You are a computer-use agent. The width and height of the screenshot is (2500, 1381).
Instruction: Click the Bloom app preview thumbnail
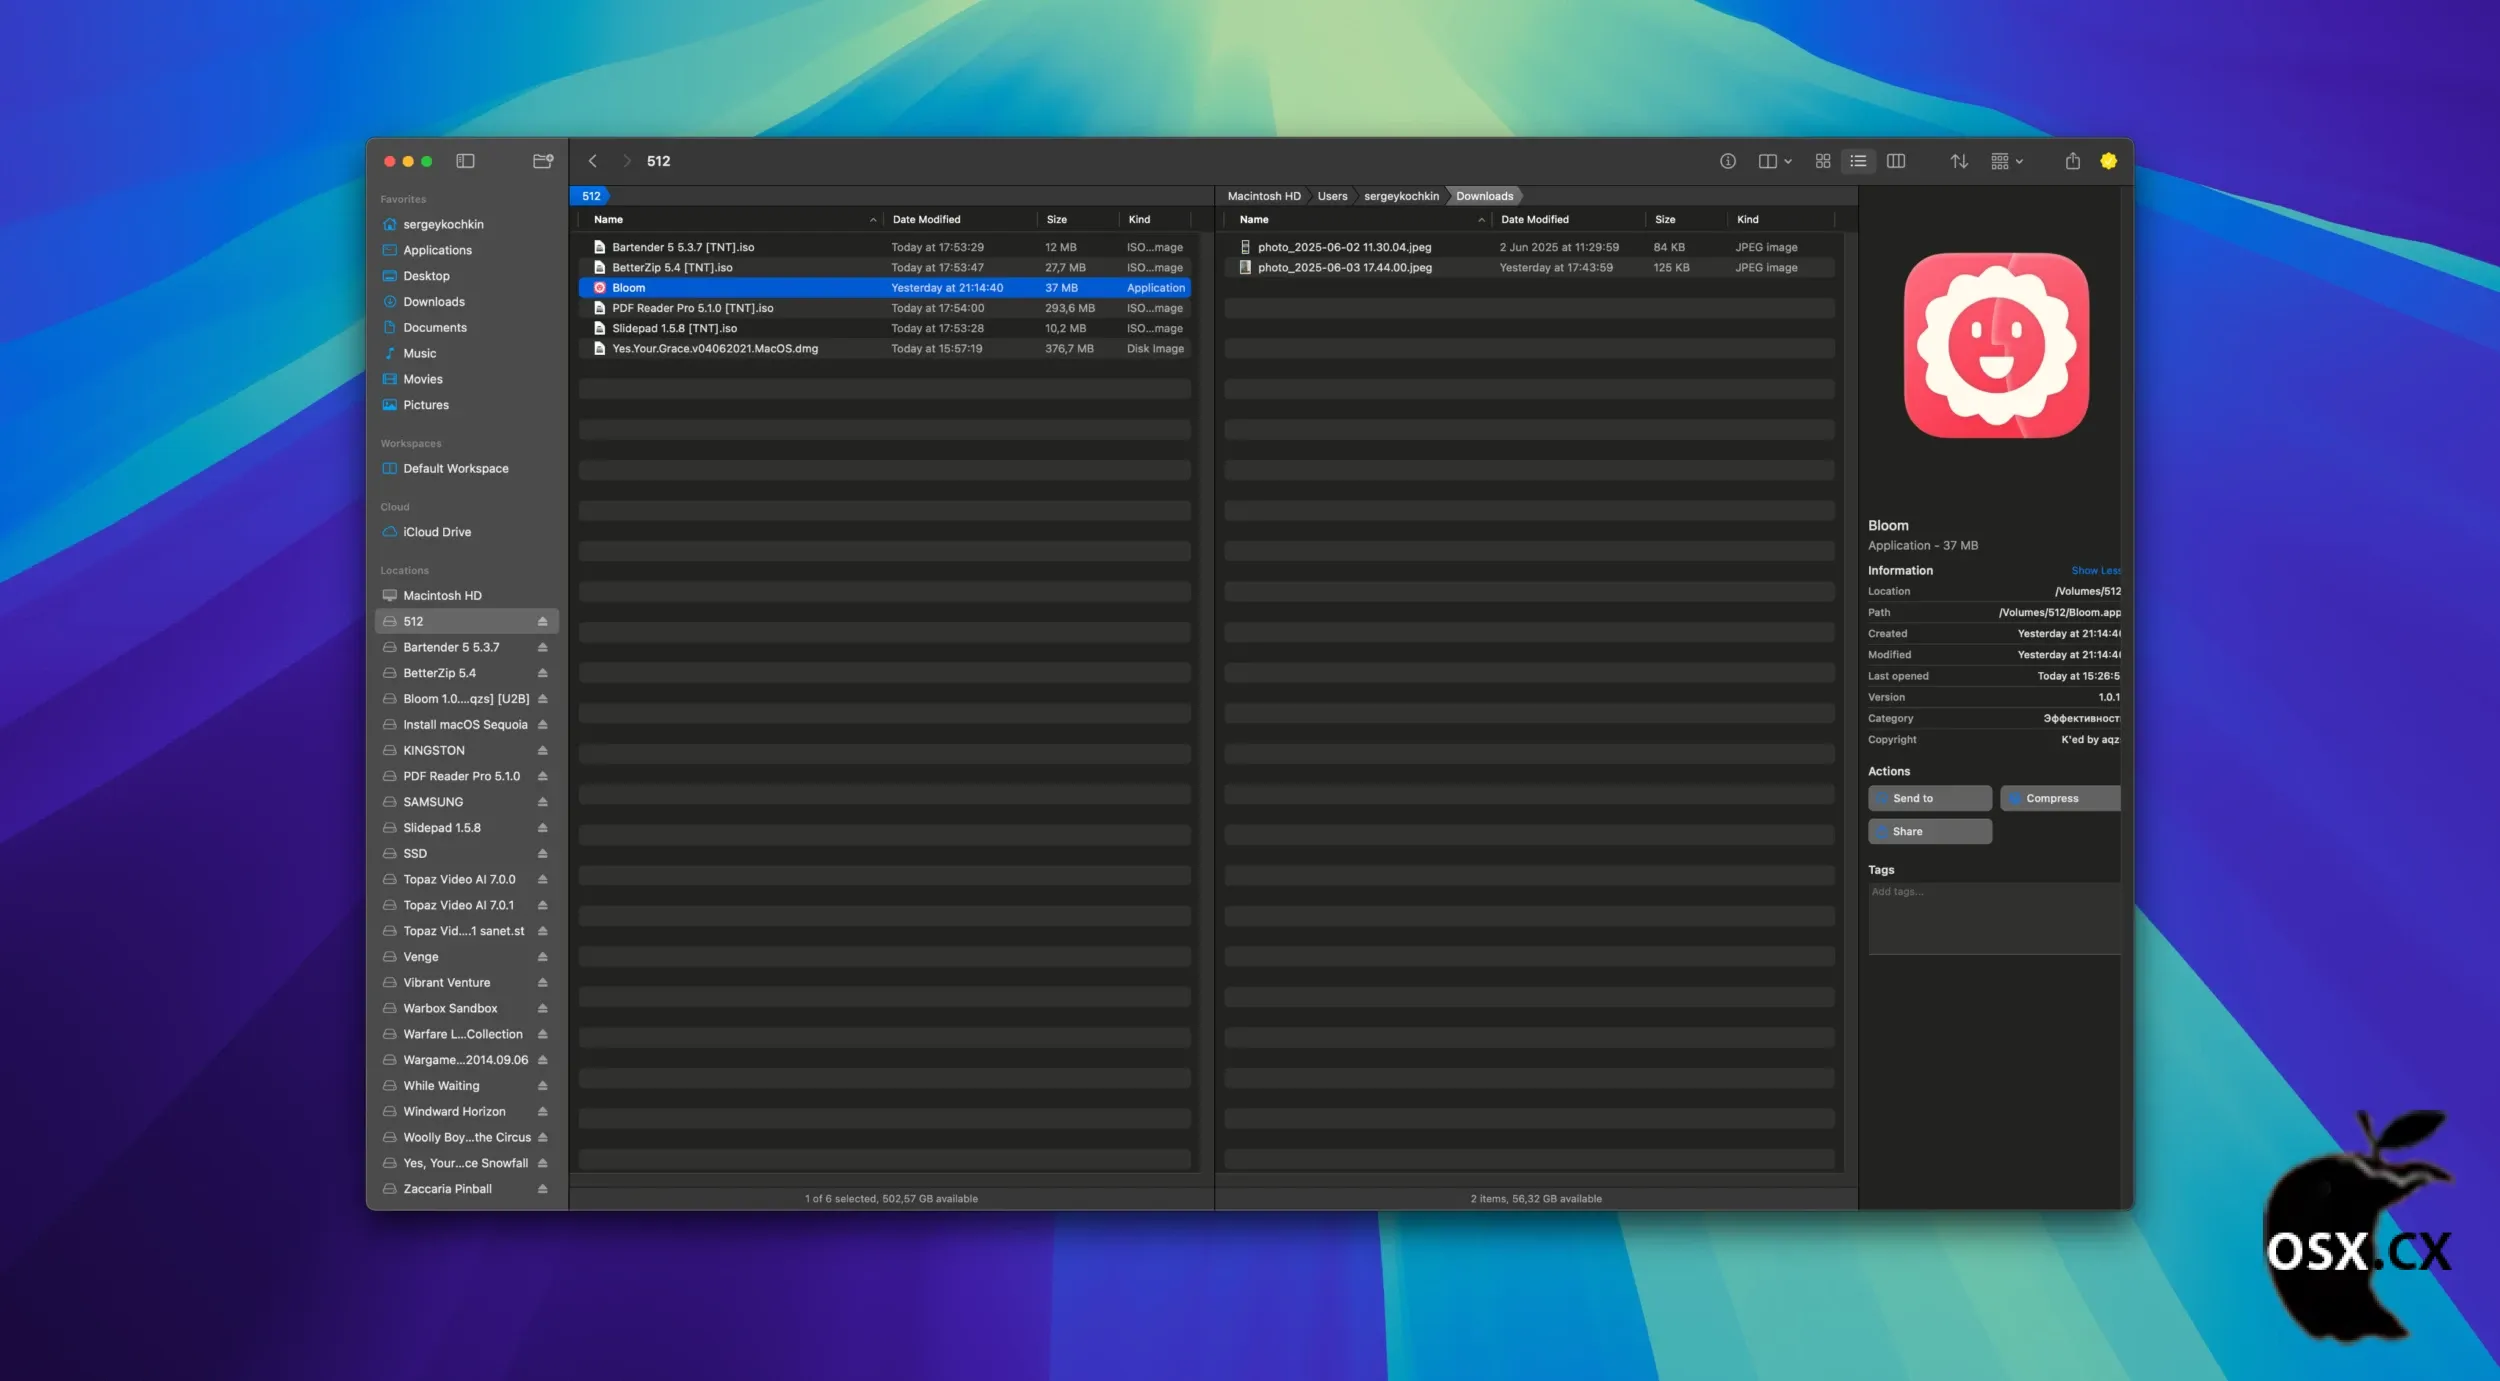1996,346
